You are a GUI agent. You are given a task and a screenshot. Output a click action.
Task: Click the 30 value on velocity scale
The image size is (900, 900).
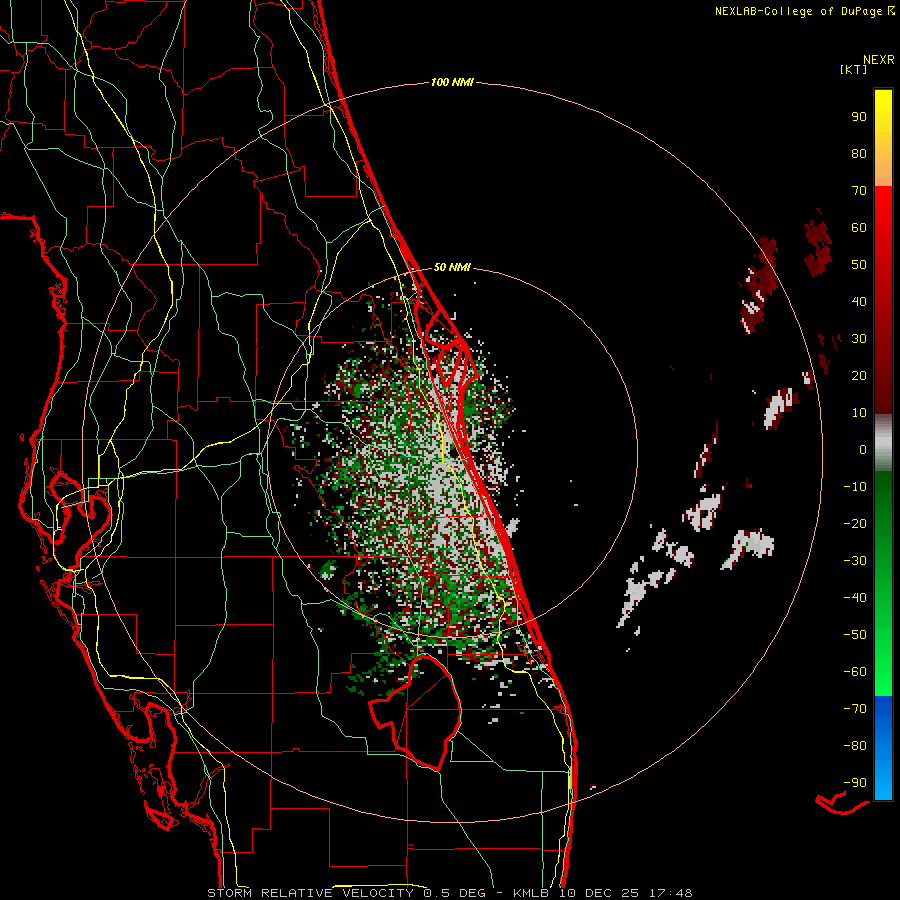click(x=859, y=339)
